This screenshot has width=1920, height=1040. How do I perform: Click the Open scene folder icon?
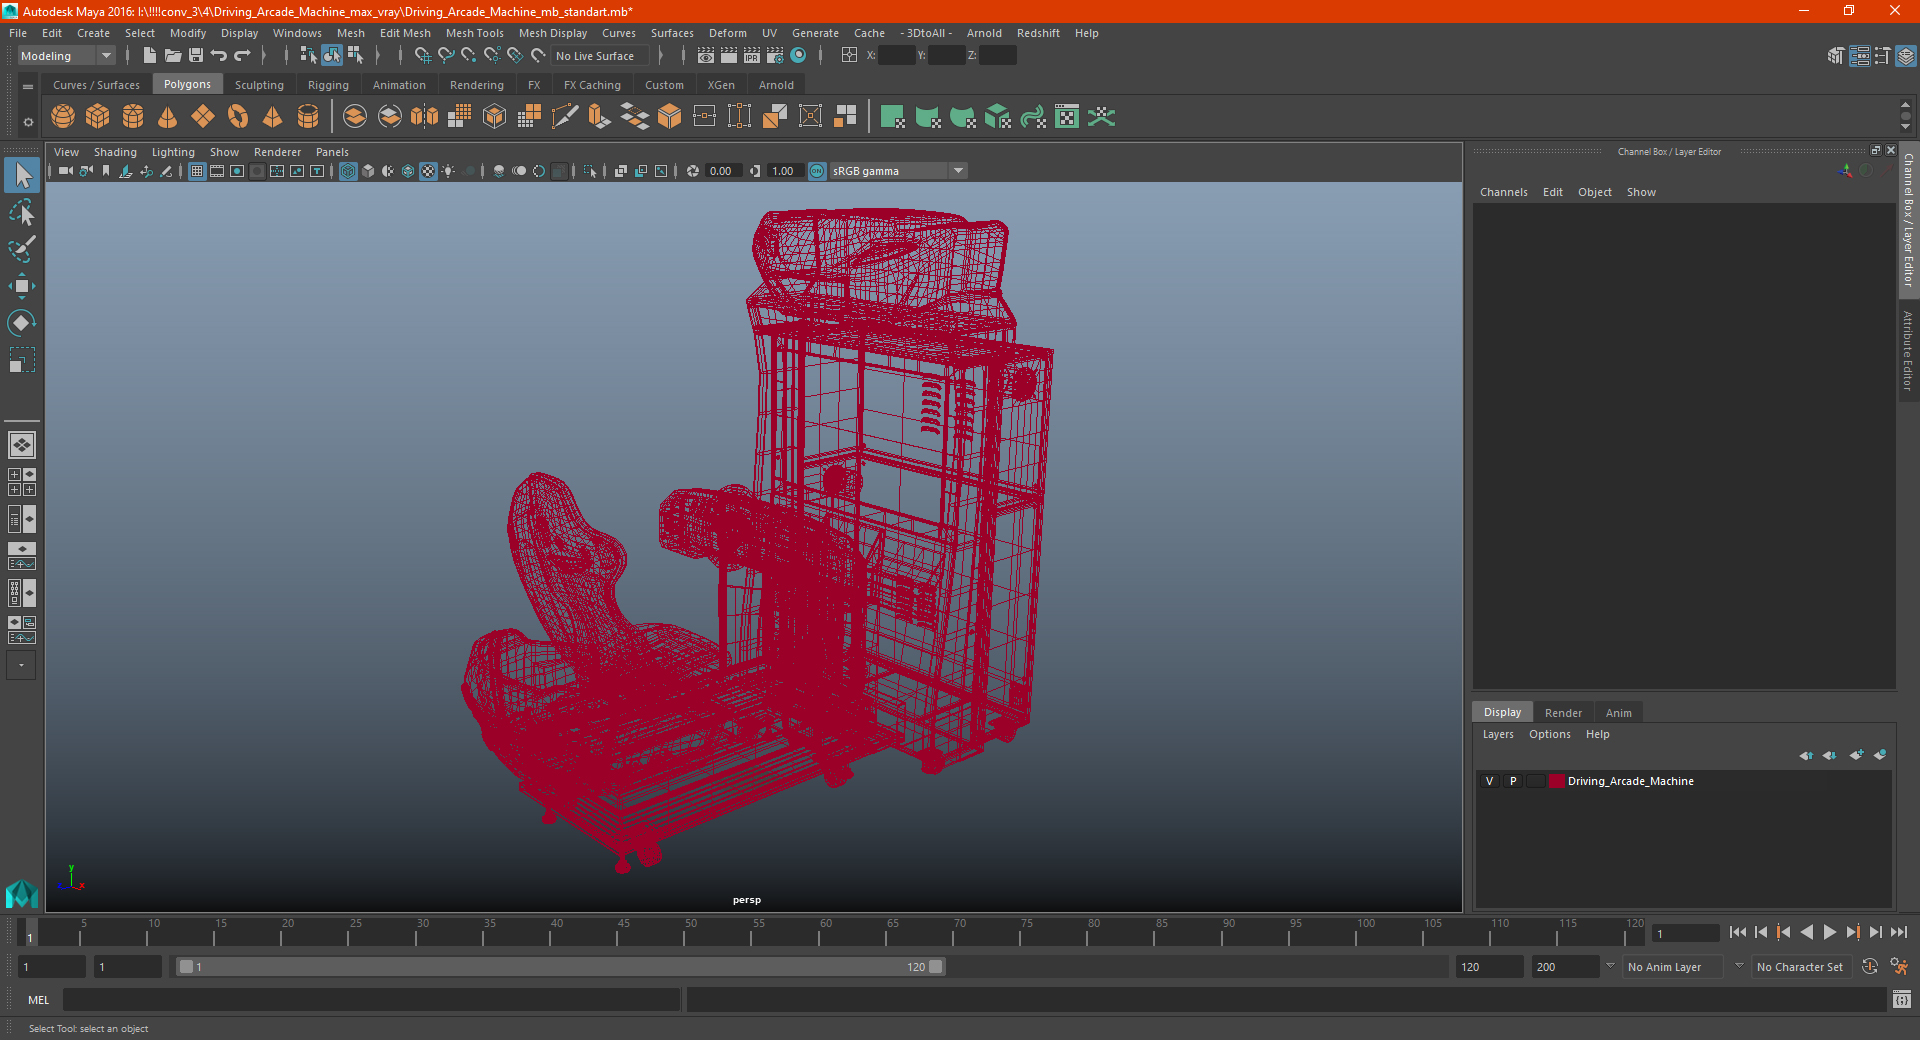tap(173, 56)
